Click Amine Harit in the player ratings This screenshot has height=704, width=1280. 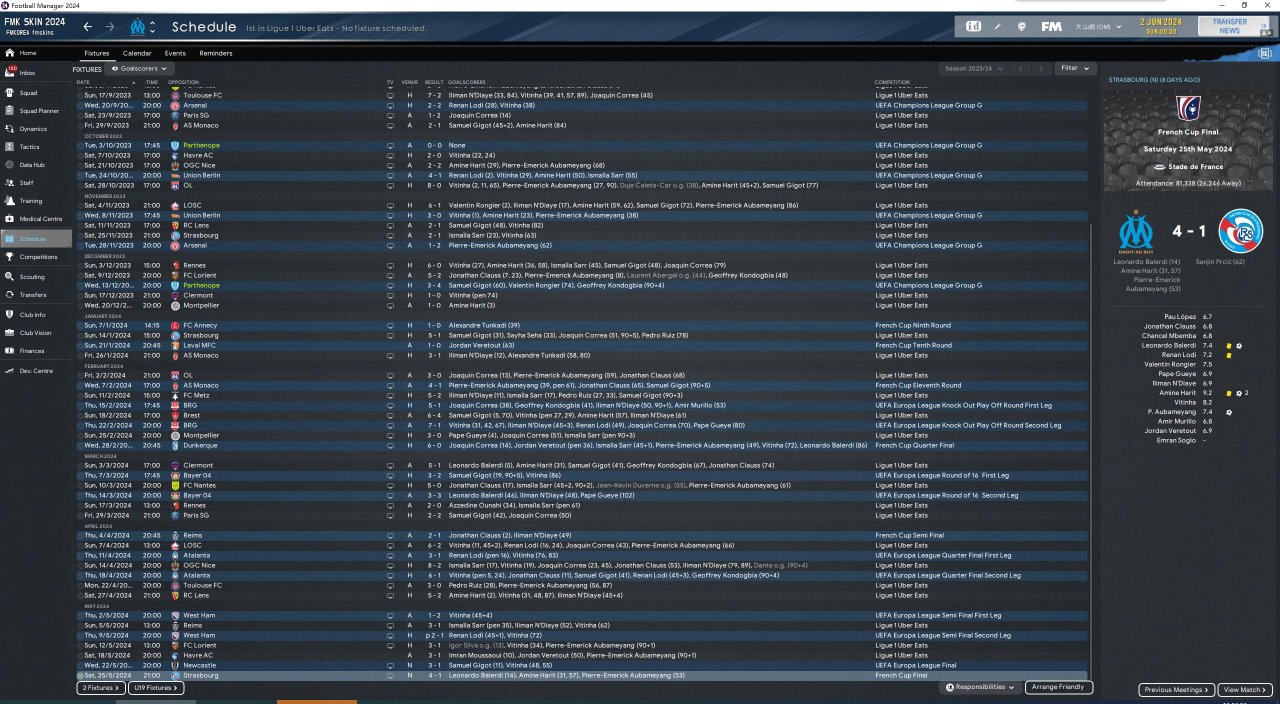(1177, 393)
